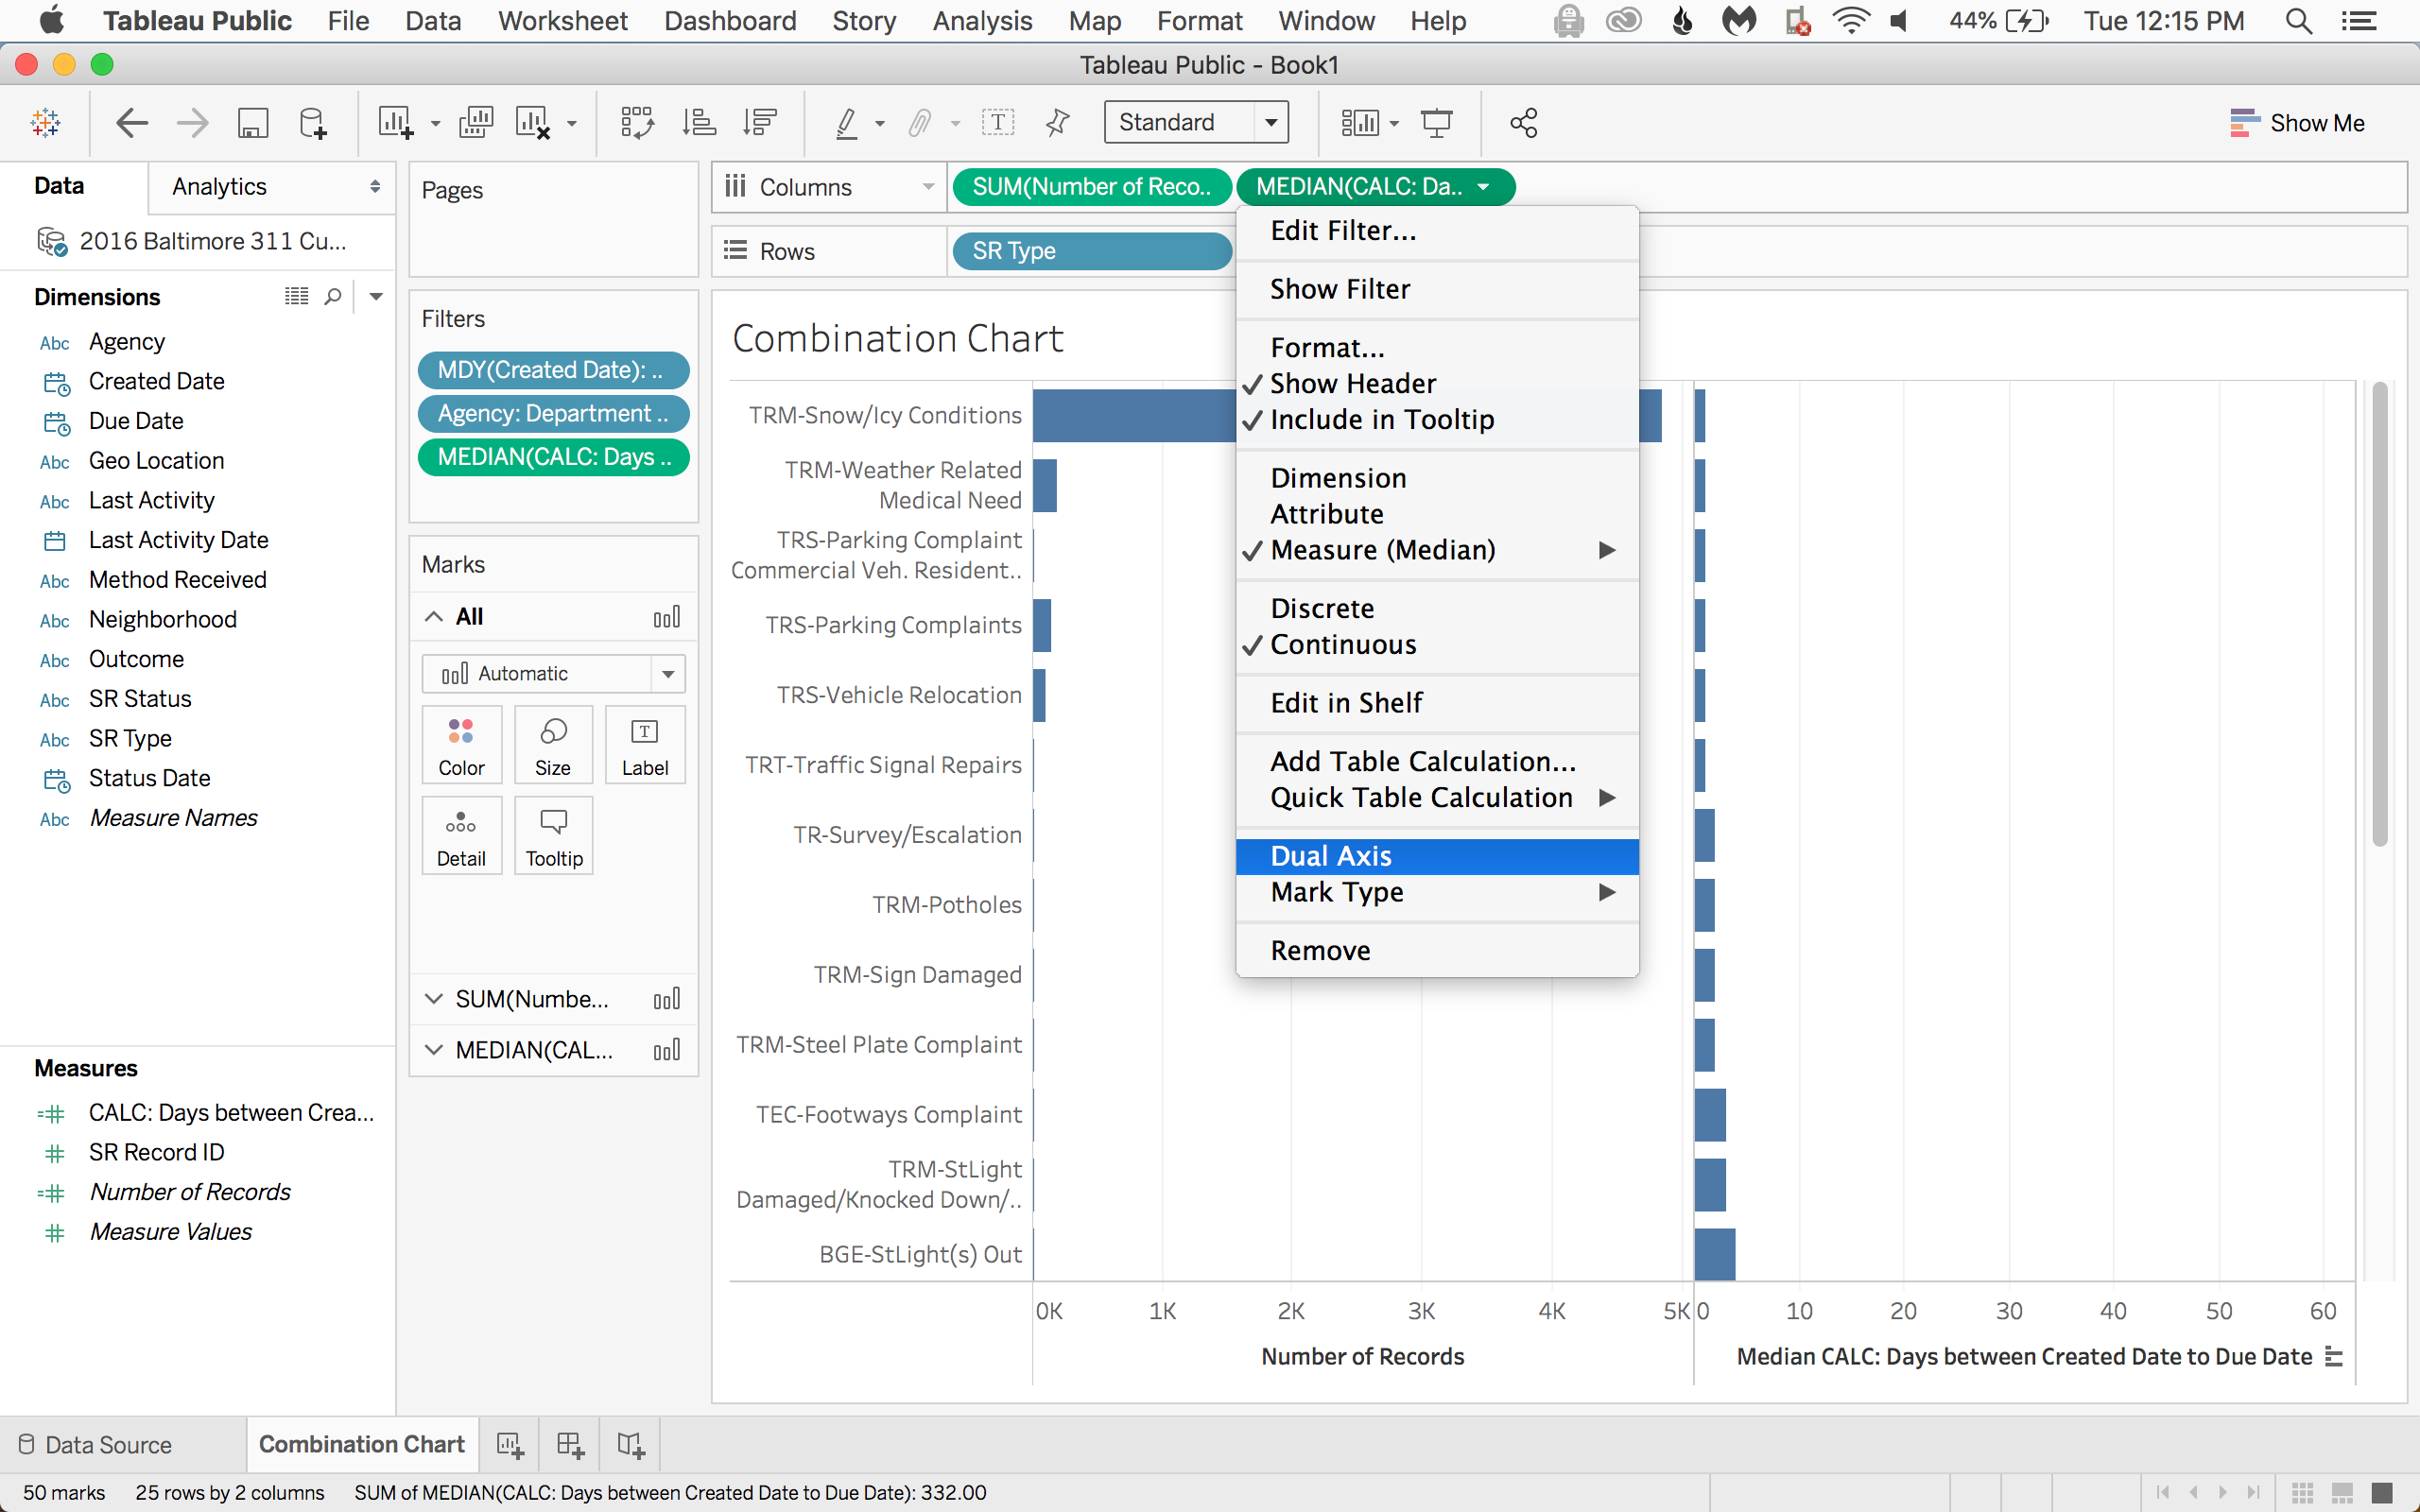Open the Analysis menu
This screenshot has width=2420, height=1512.
pos(982,21)
